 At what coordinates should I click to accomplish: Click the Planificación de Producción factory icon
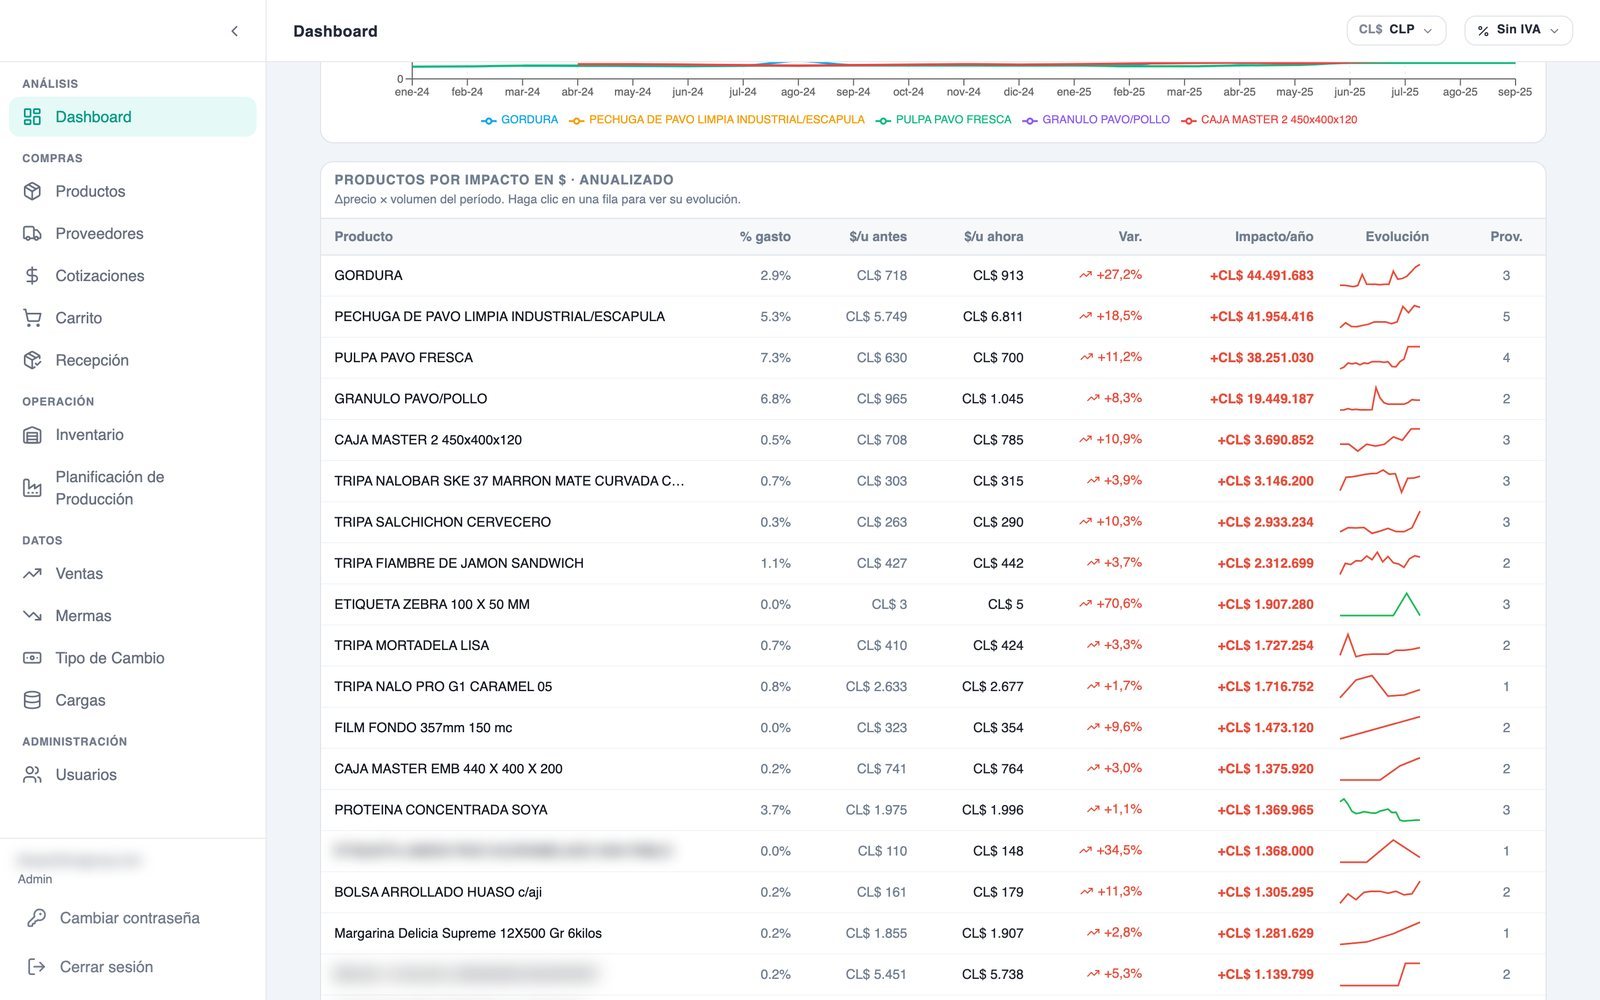tap(32, 488)
